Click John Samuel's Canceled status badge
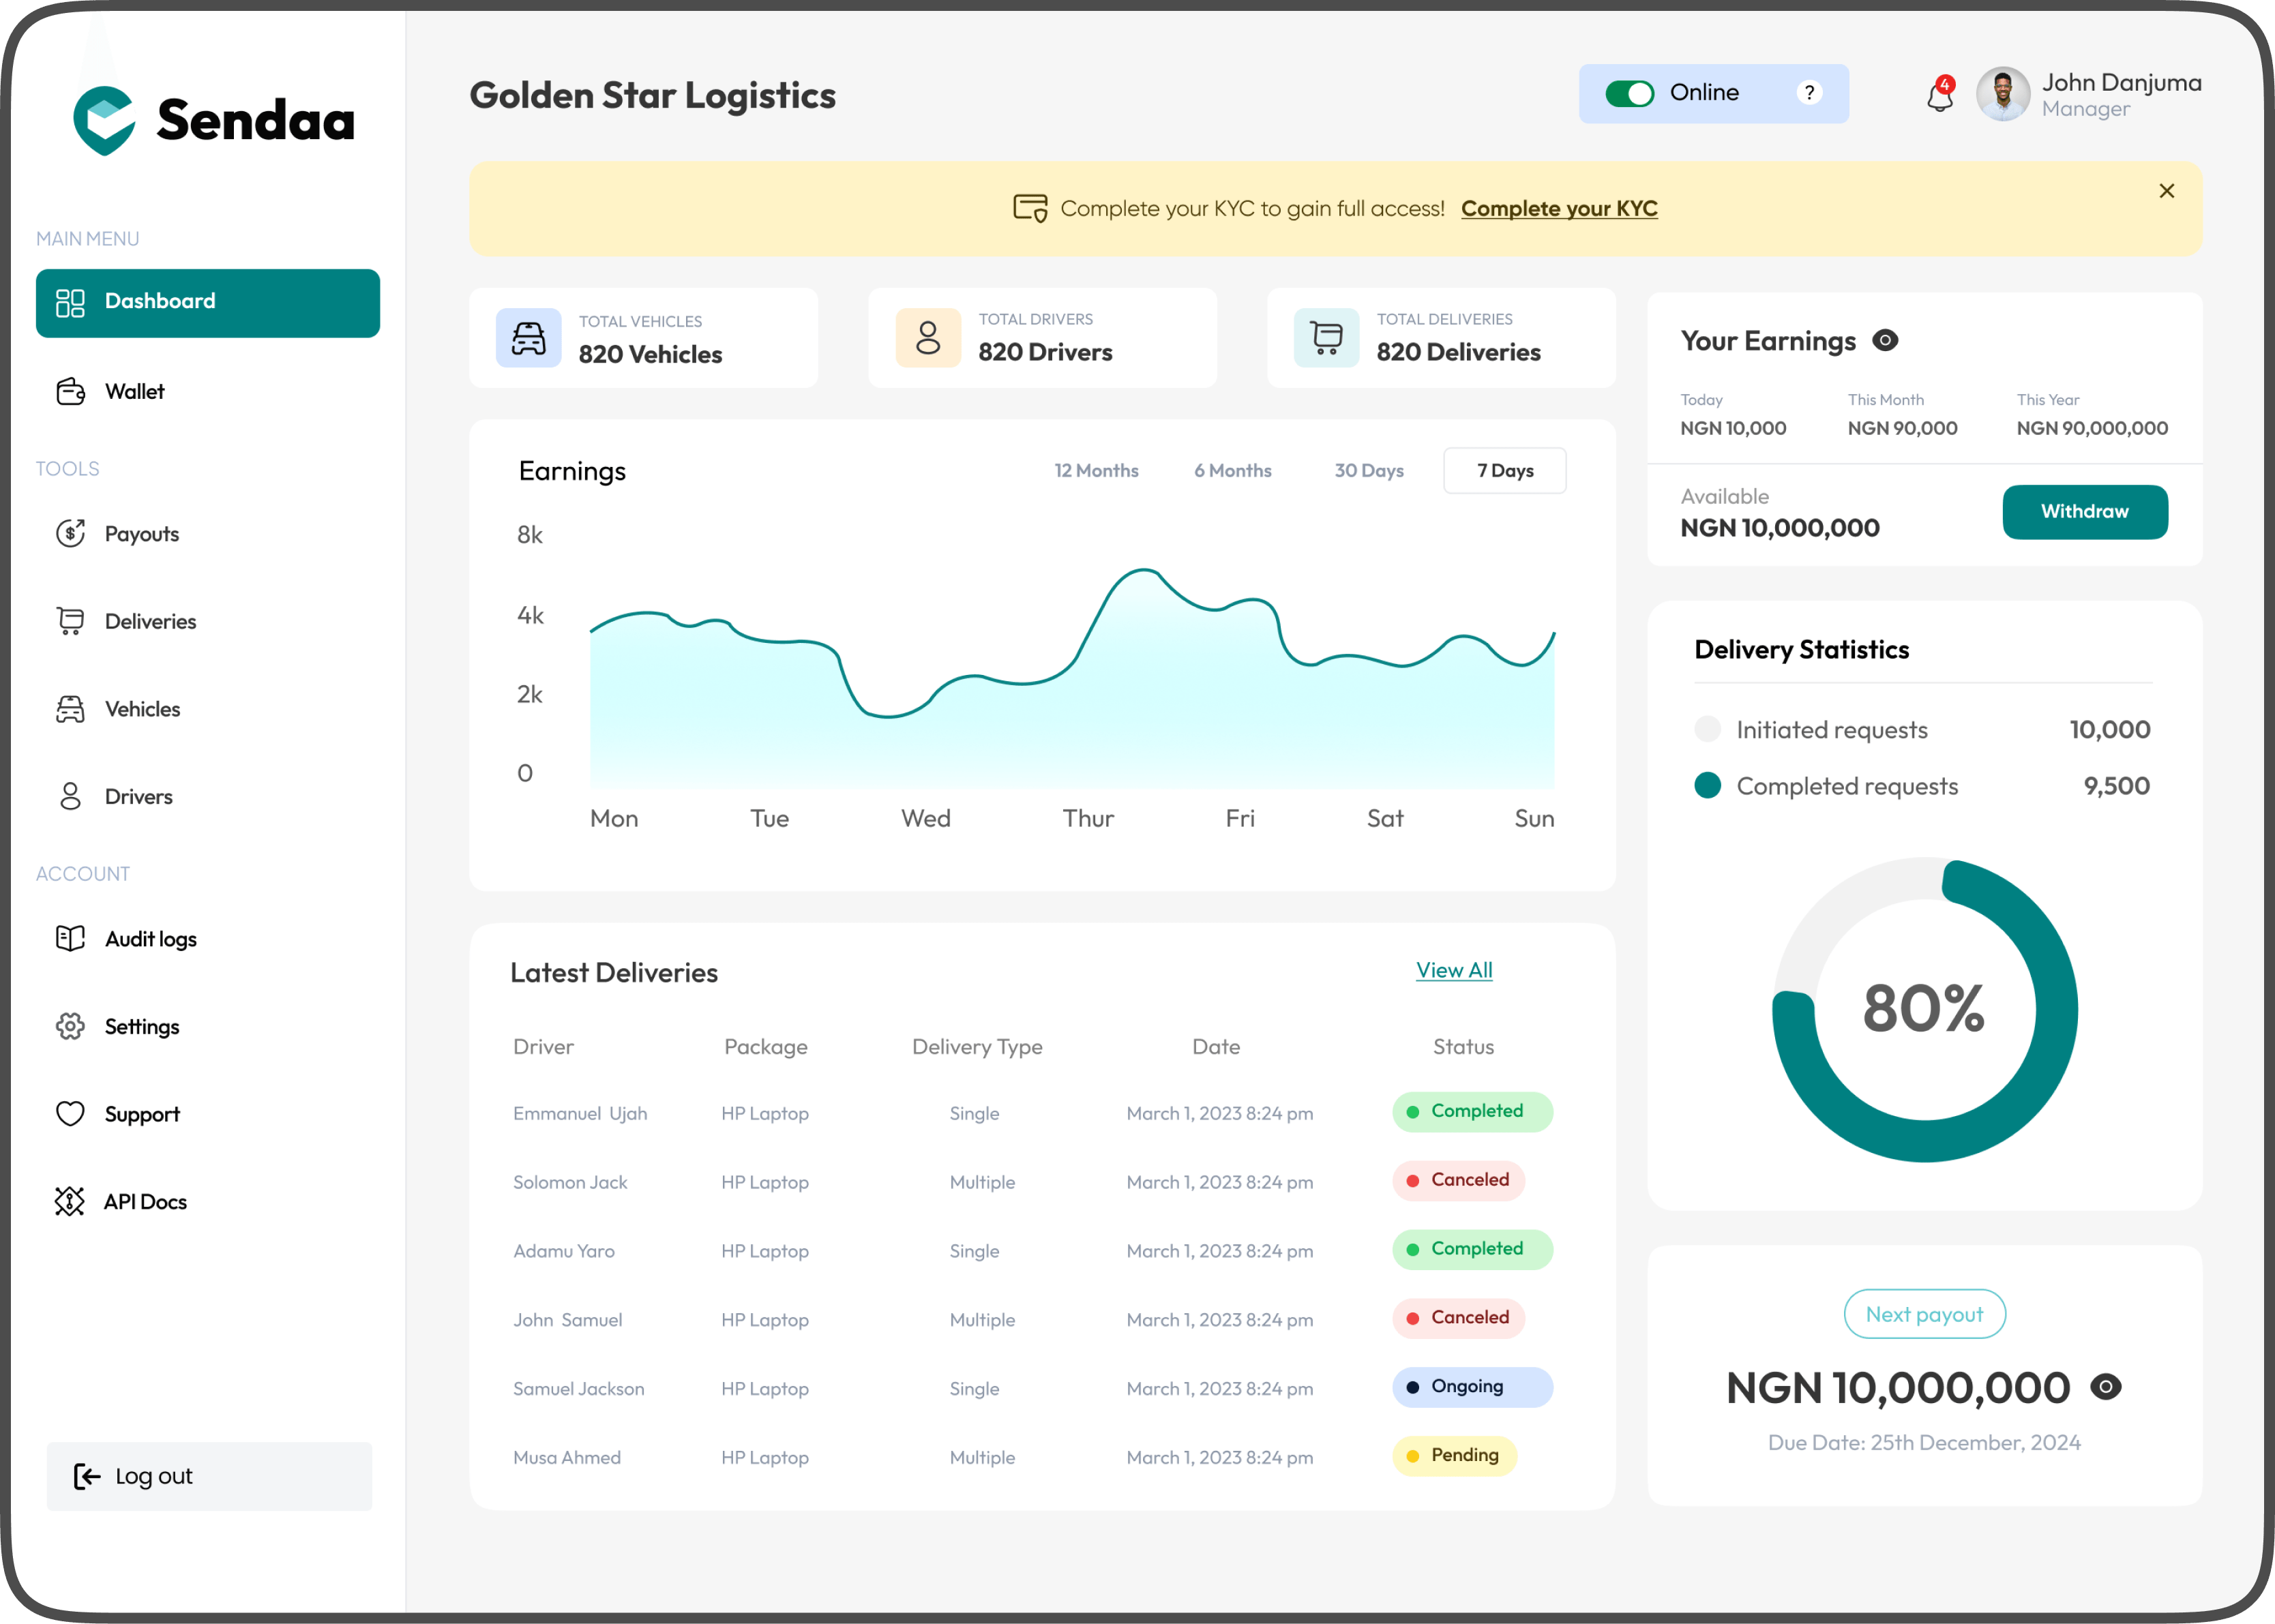The height and width of the screenshot is (1624, 2275). click(x=1458, y=1318)
